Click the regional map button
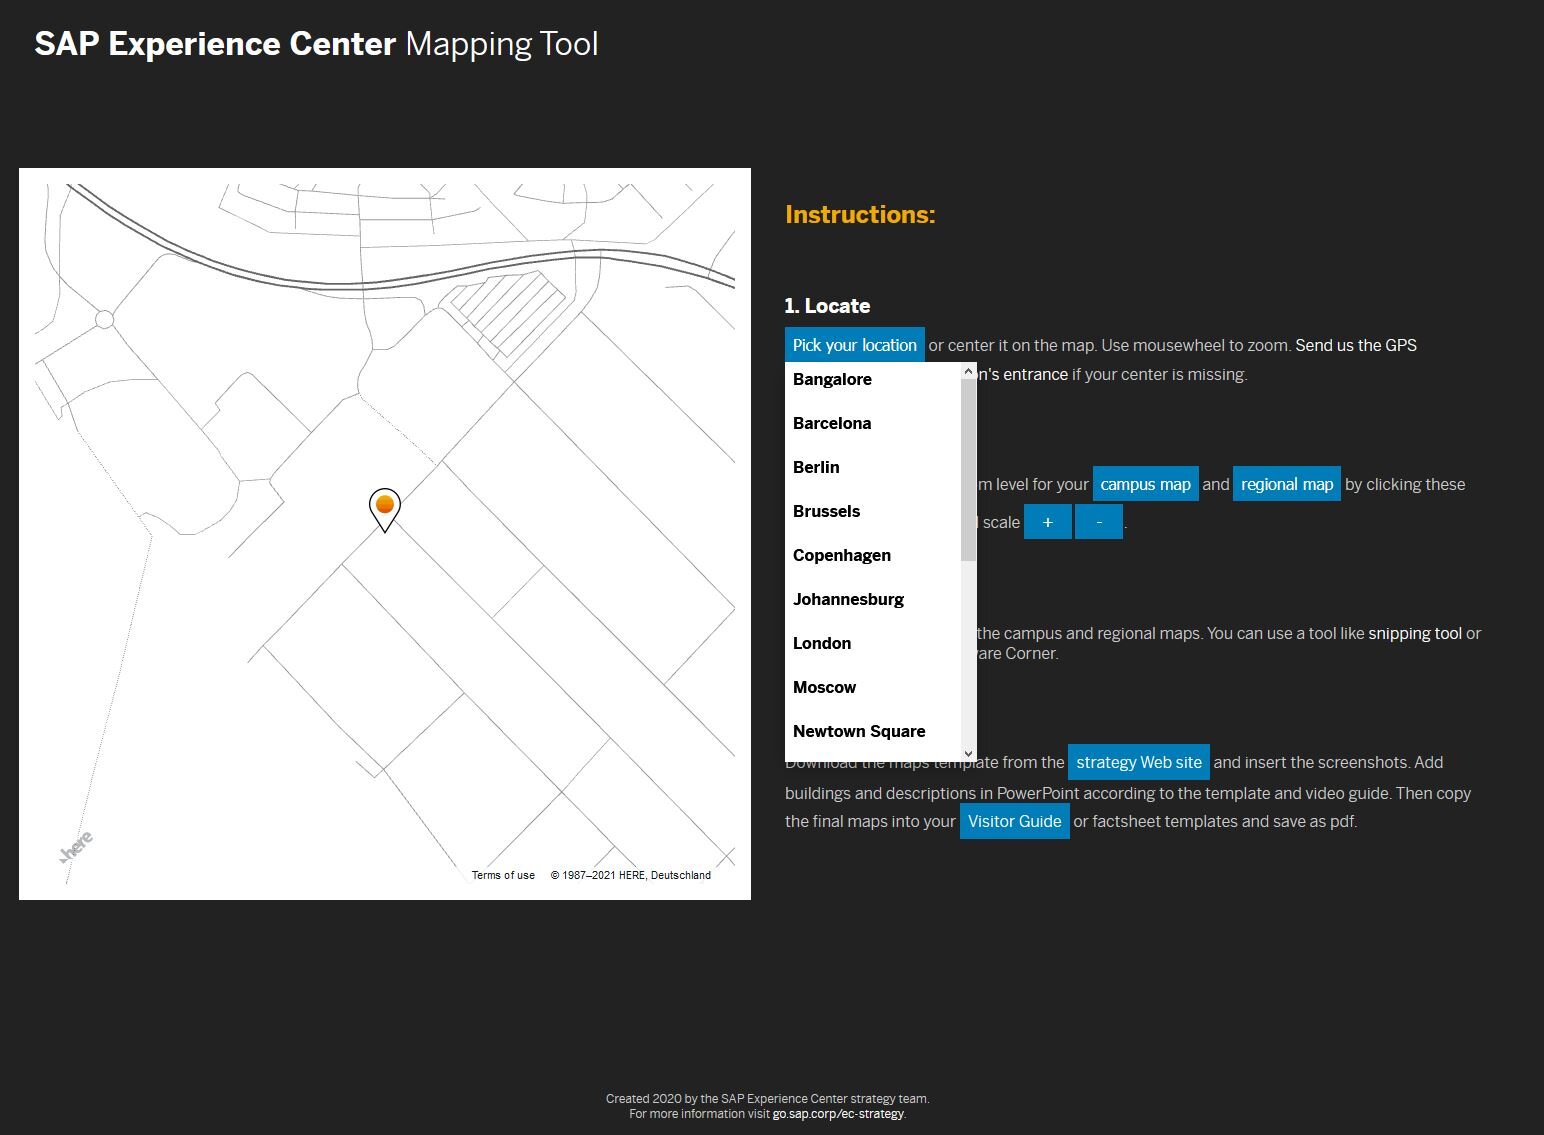The width and height of the screenshot is (1544, 1135). pyautogui.click(x=1287, y=484)
